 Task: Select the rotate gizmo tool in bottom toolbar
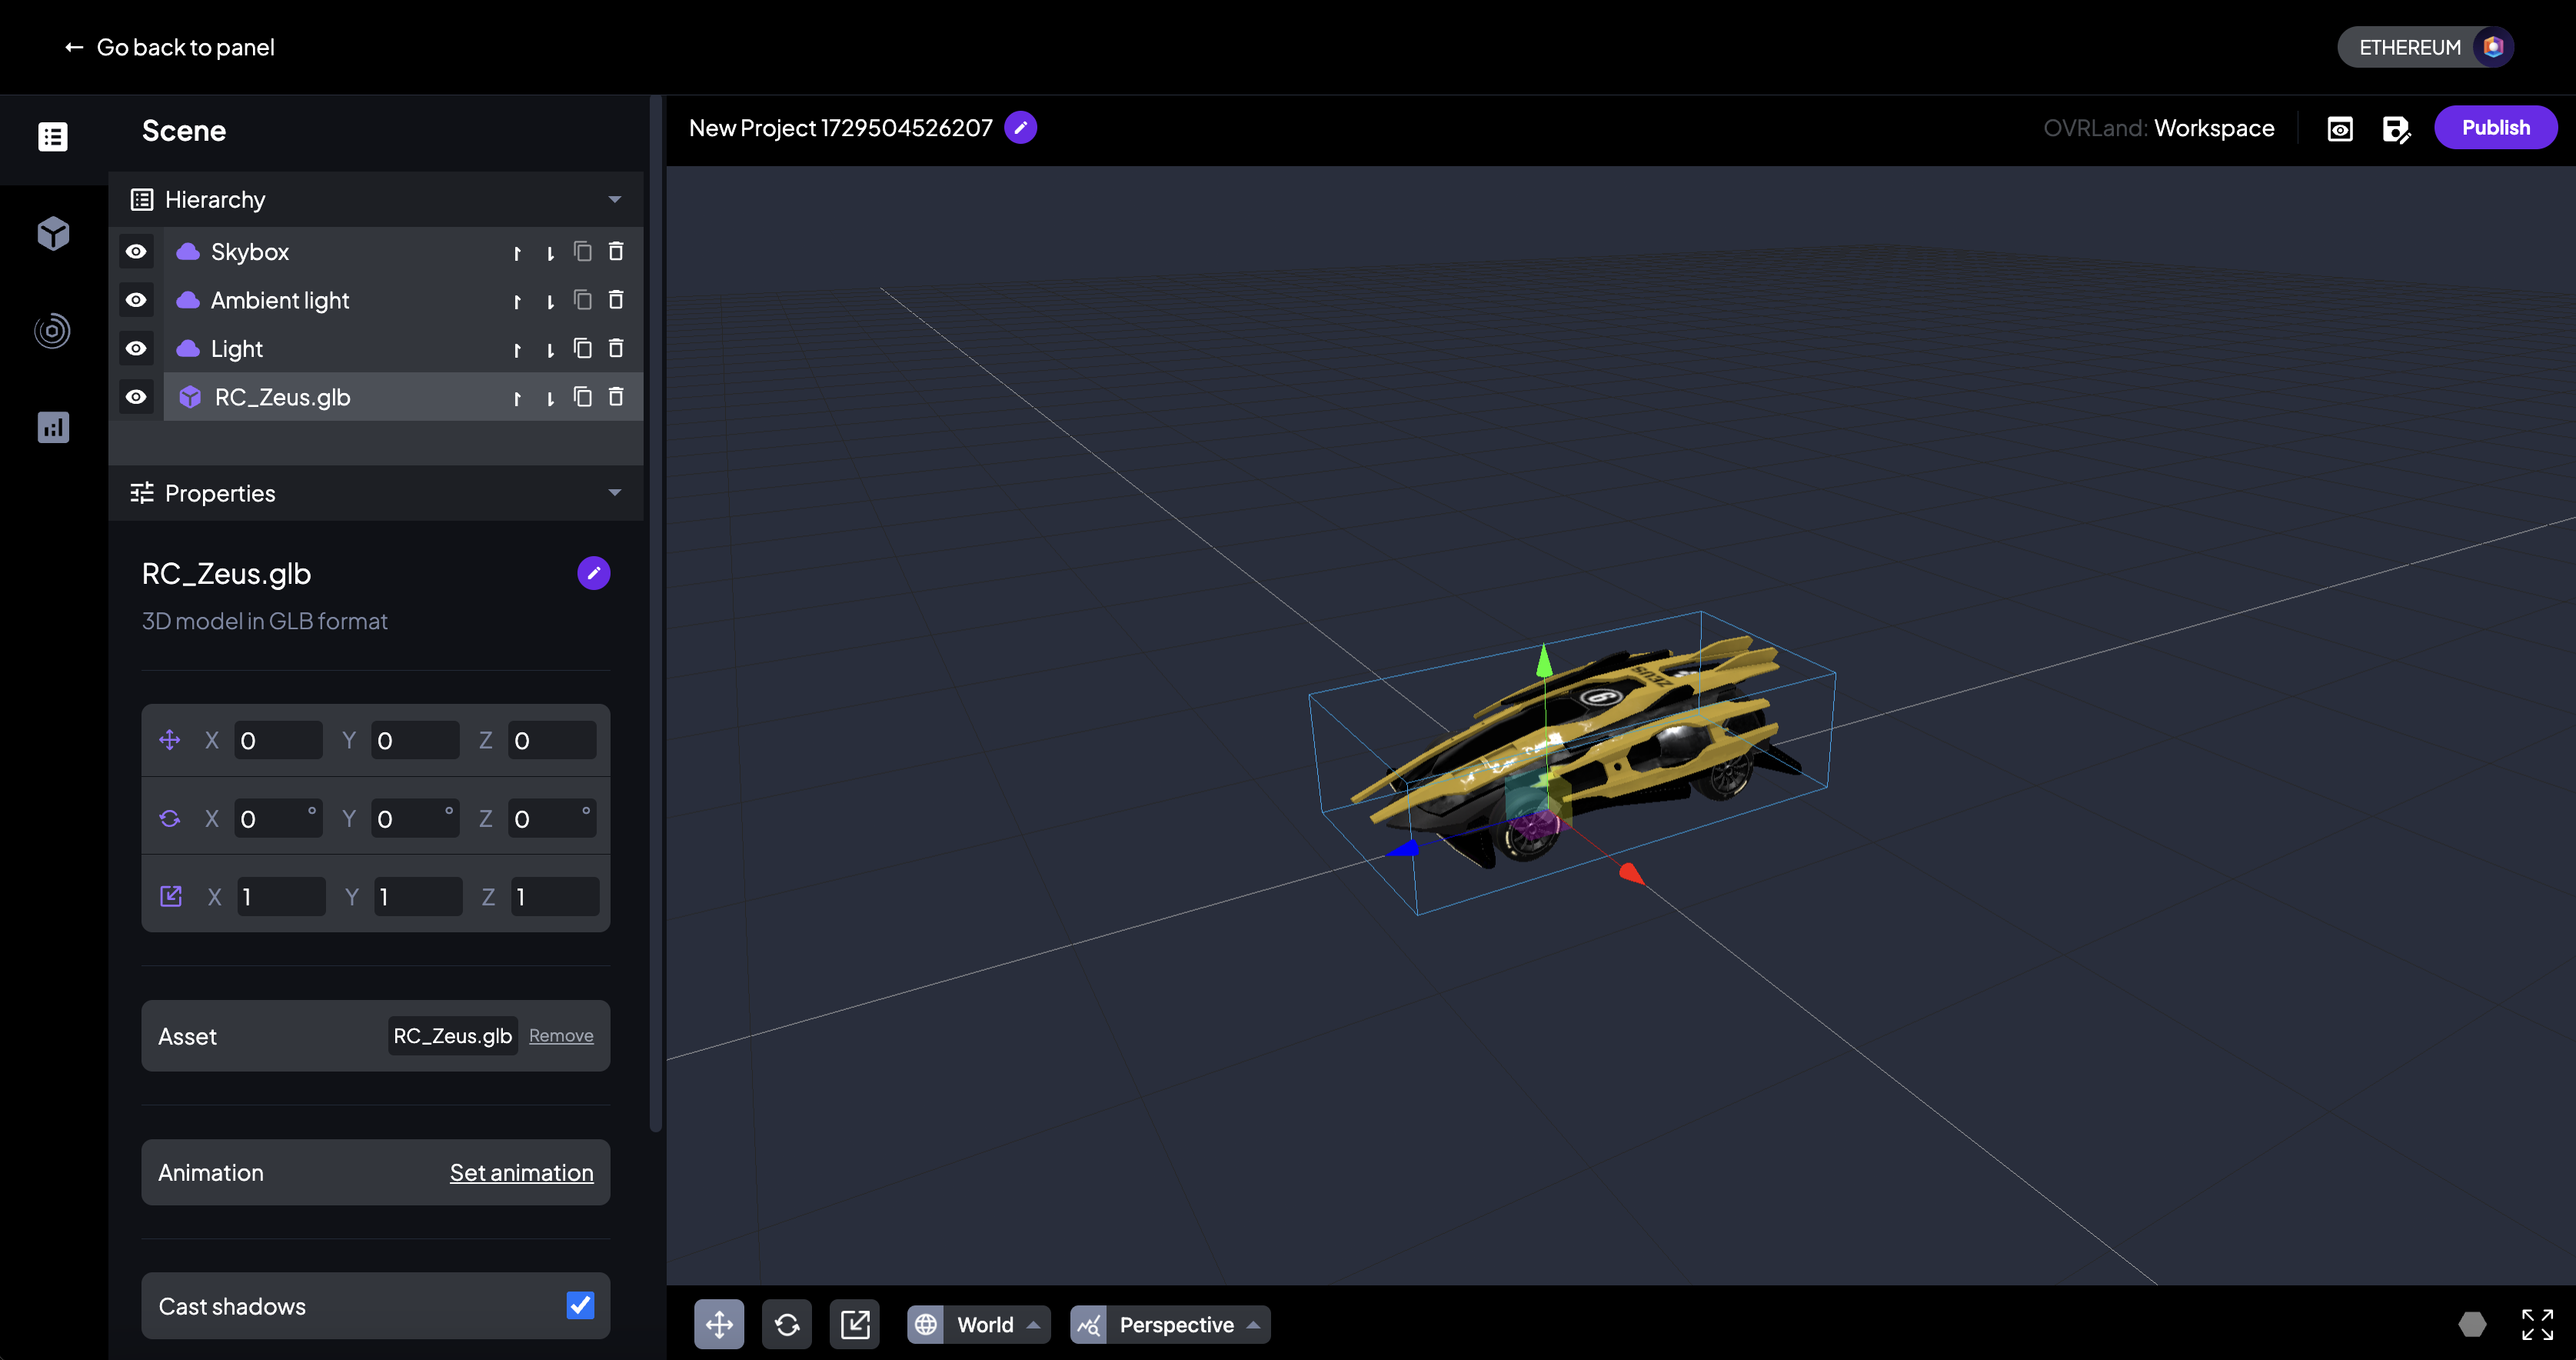pos(787,1324)
